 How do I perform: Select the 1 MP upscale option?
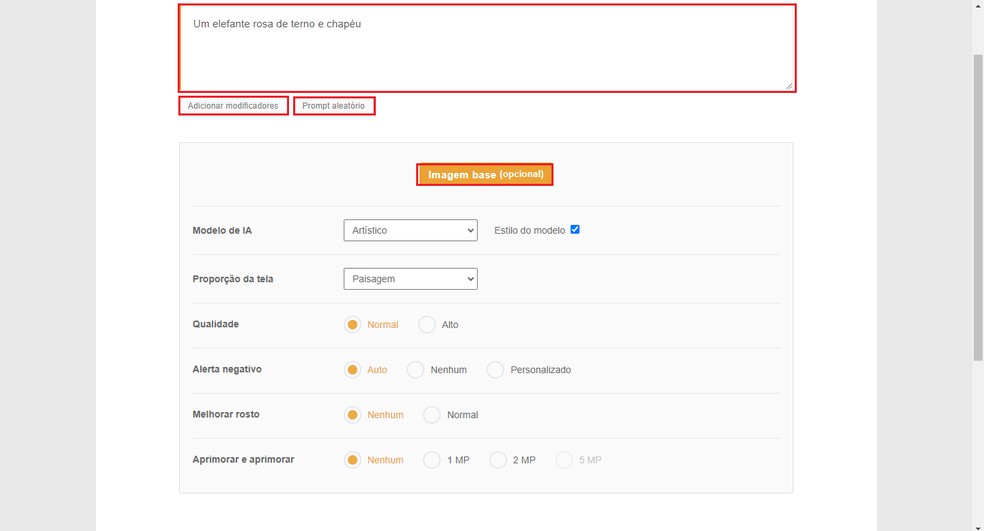click(432, 460)
